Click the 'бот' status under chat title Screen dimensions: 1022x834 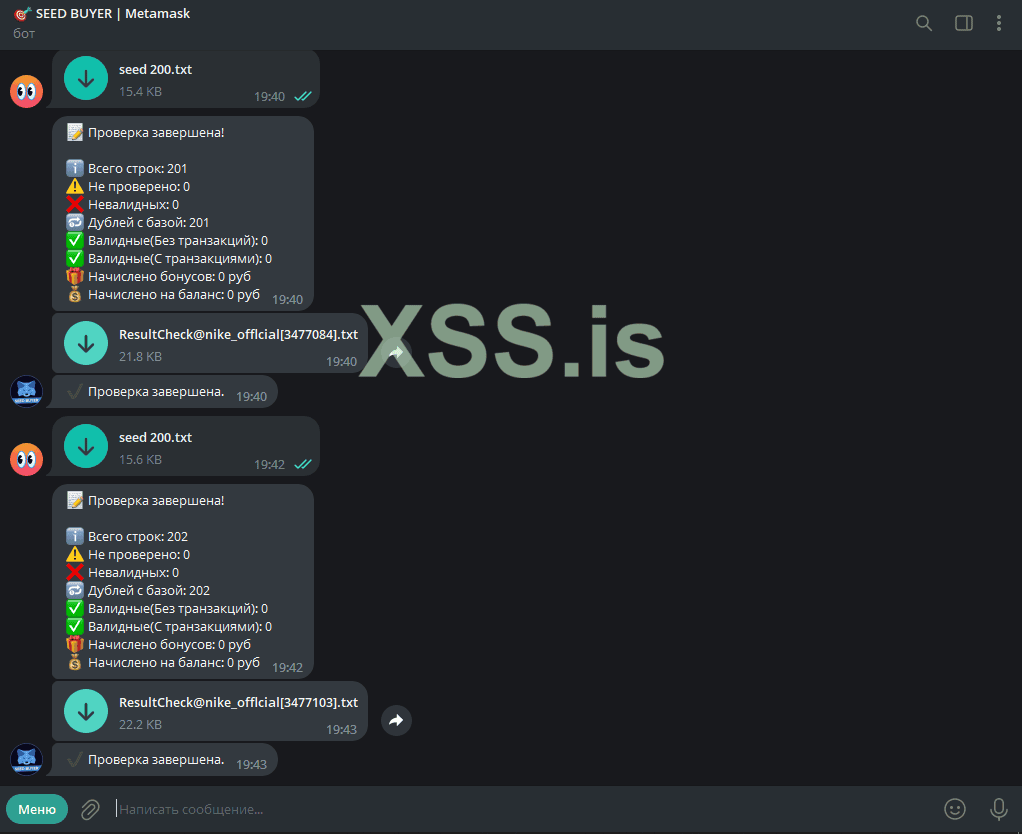click(x=24, y=33)
